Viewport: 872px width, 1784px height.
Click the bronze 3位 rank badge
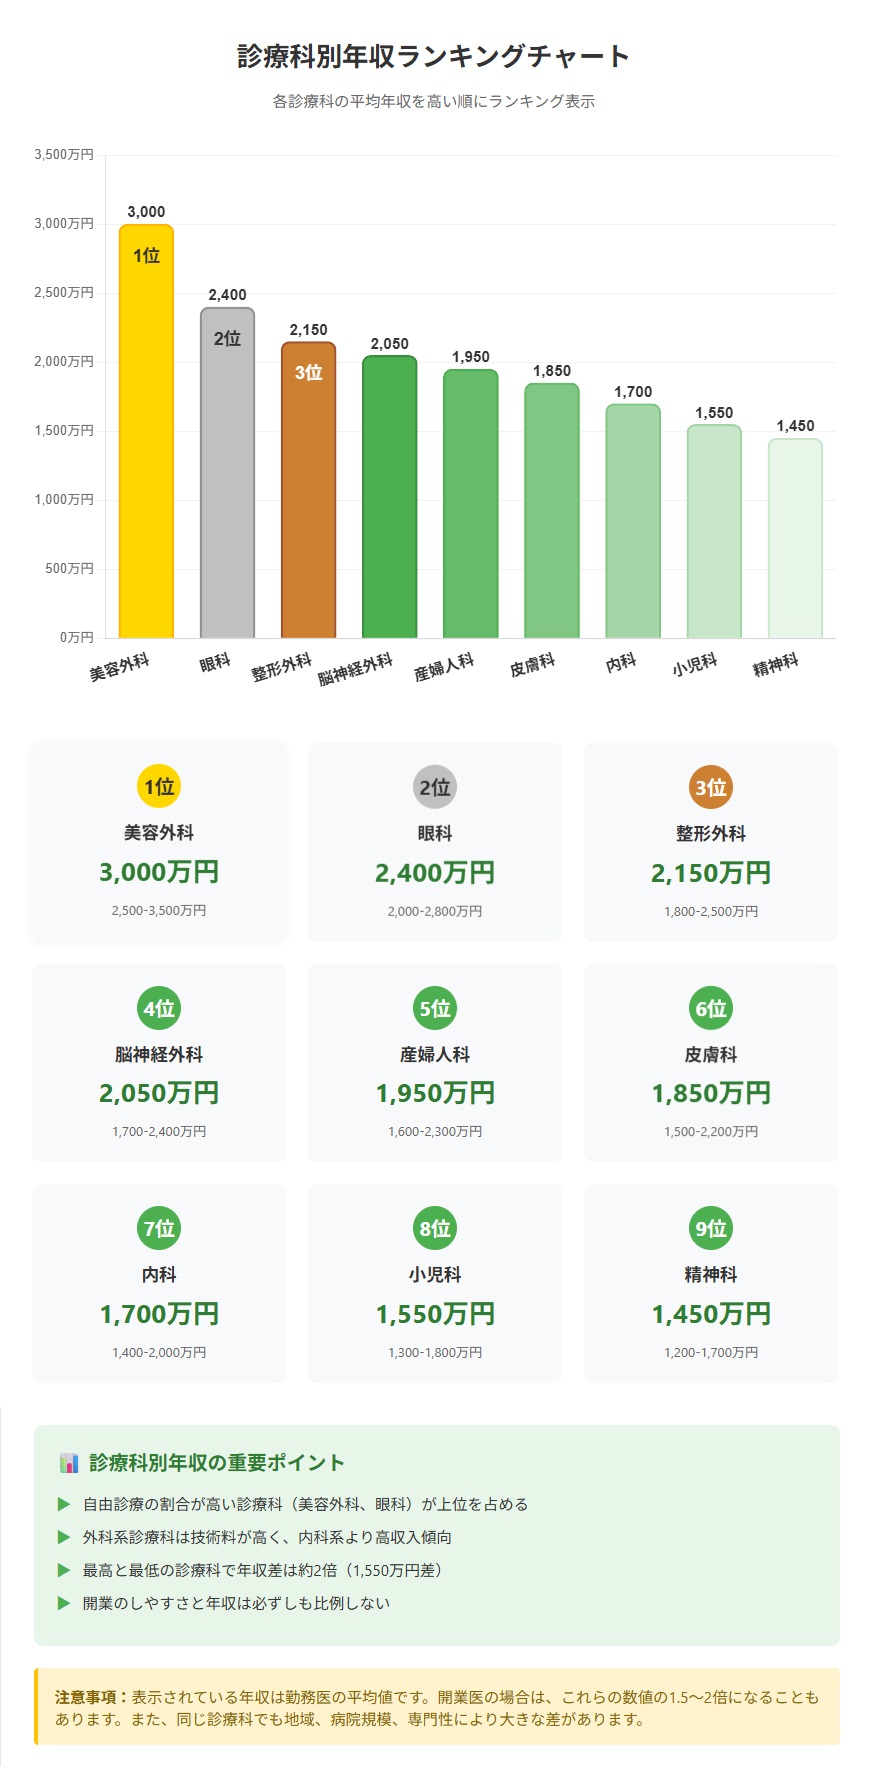click(x=711, y=788)
